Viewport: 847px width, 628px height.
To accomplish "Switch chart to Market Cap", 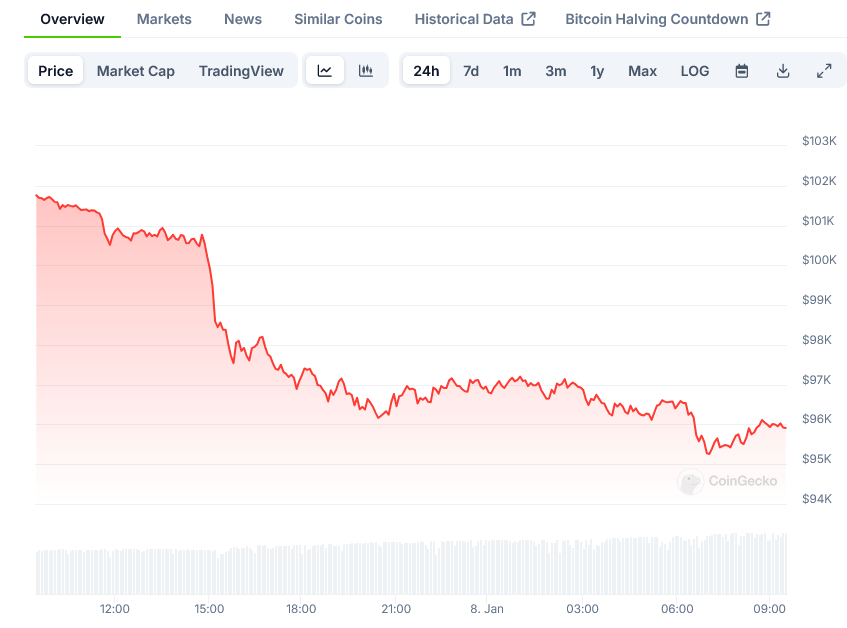I will tap(135, 71).
